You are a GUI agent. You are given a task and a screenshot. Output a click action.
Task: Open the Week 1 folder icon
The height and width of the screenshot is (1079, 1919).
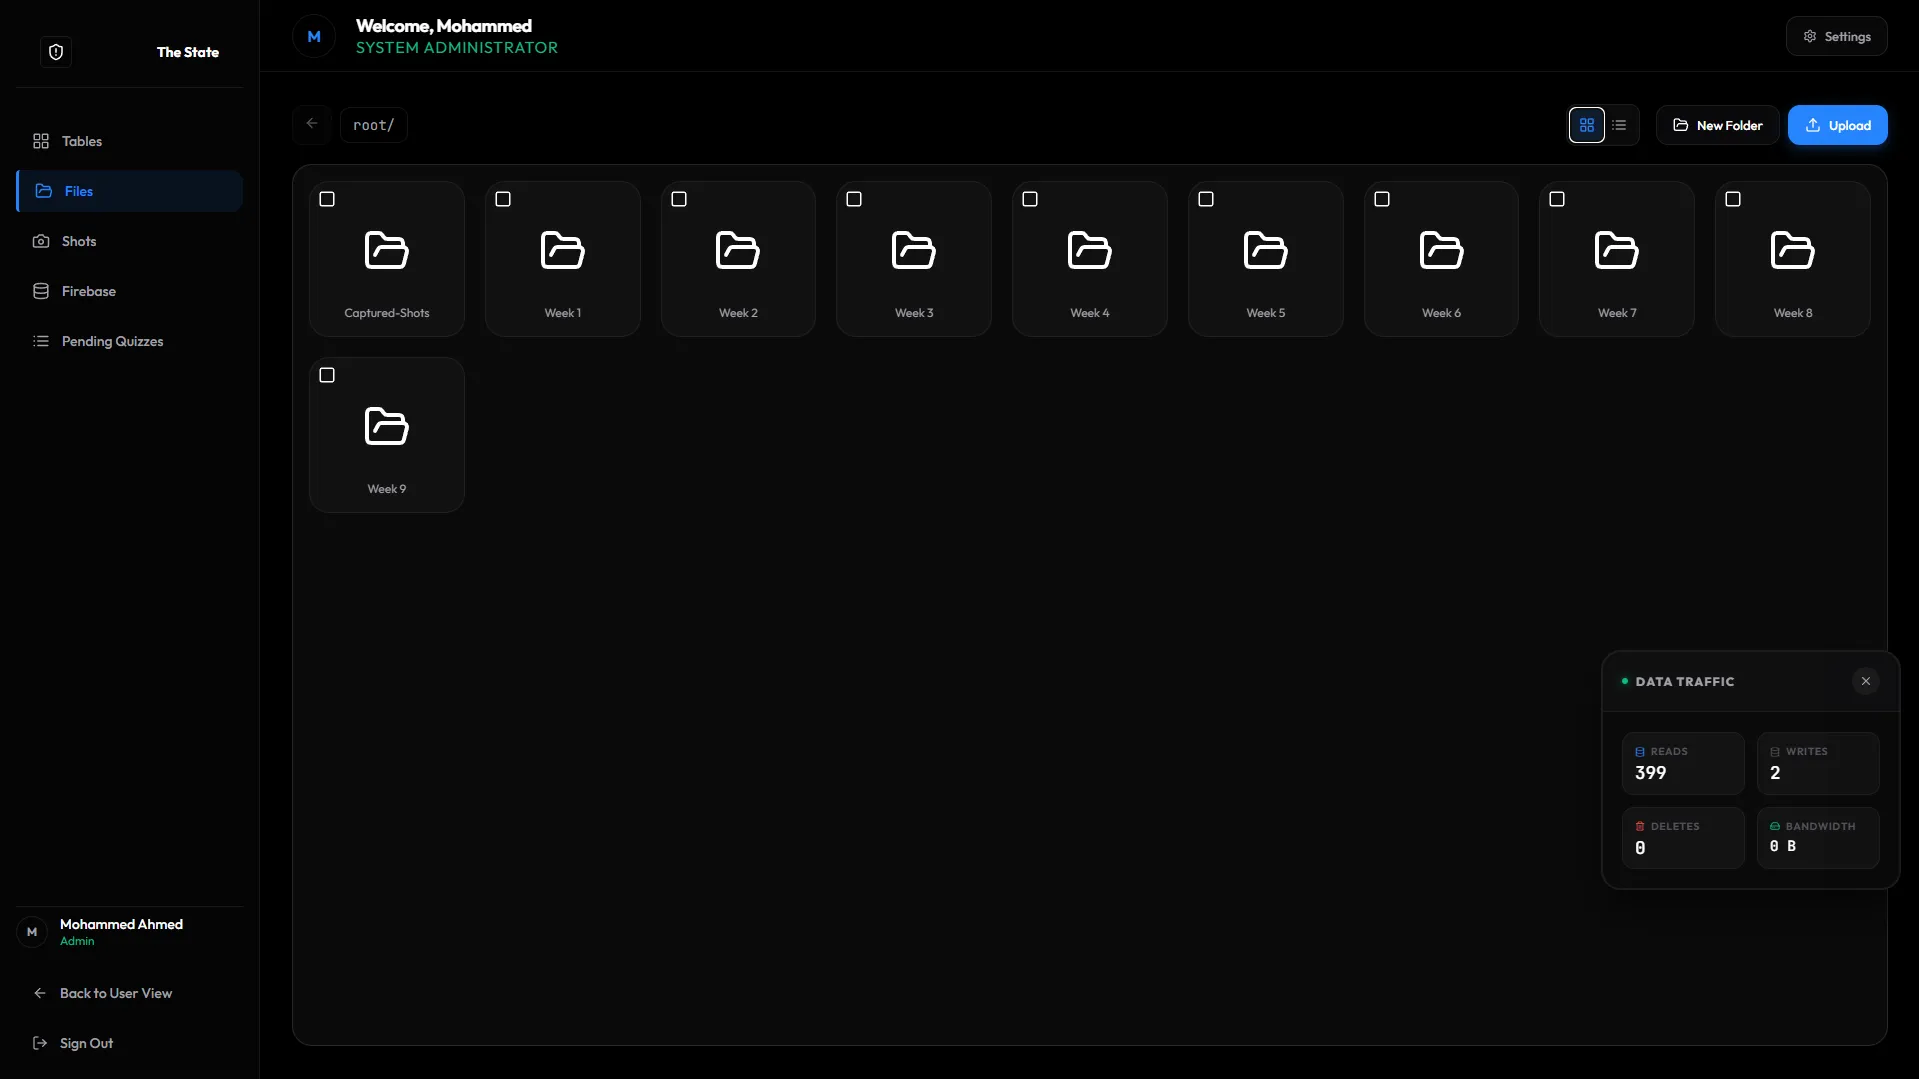click(x=563, y=251)
